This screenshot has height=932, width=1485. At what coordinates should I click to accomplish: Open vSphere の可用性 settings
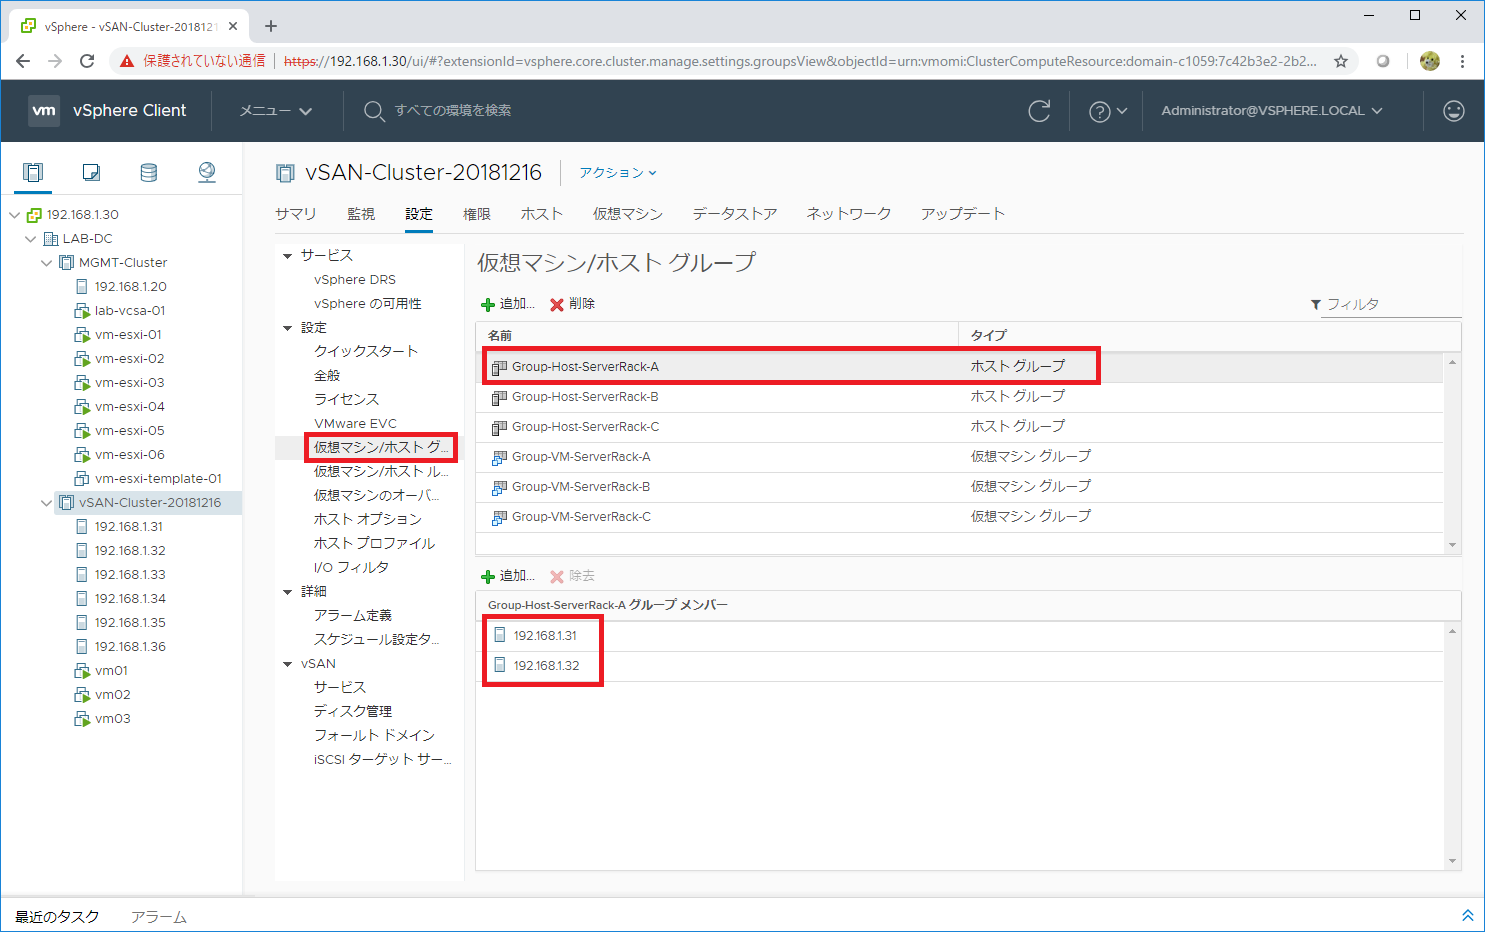368,304
